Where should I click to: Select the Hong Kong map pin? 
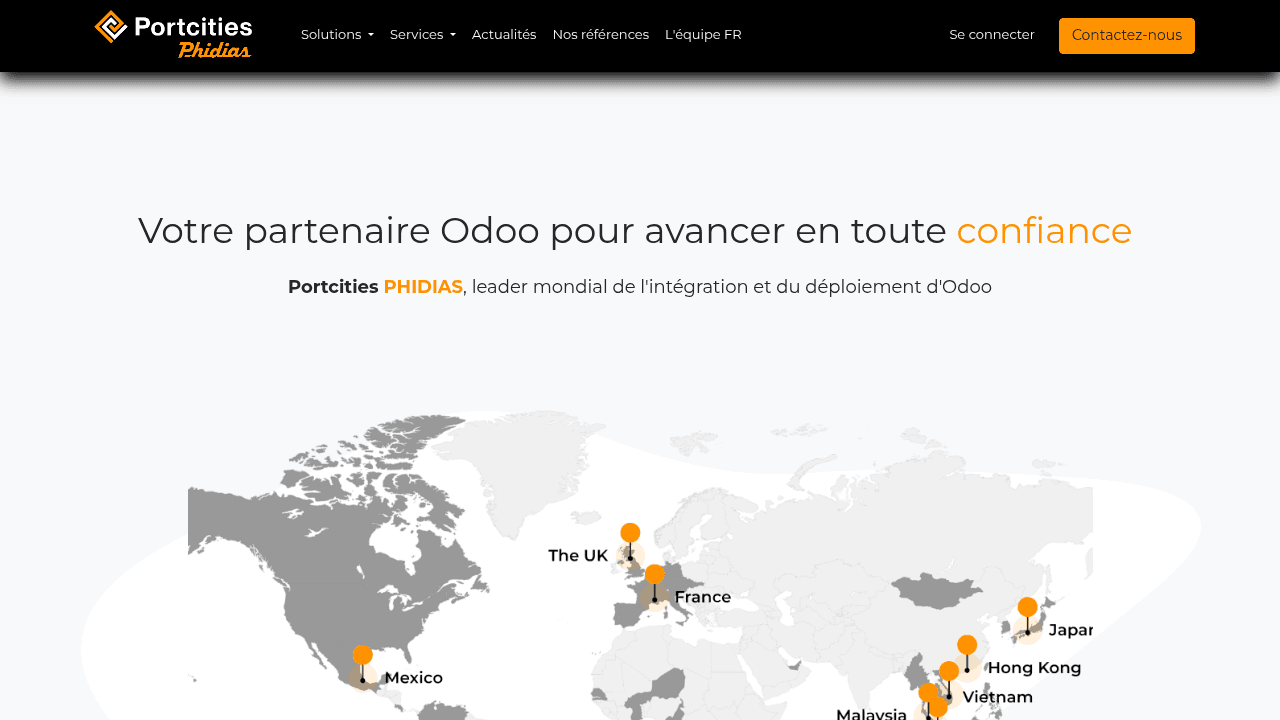967,654
